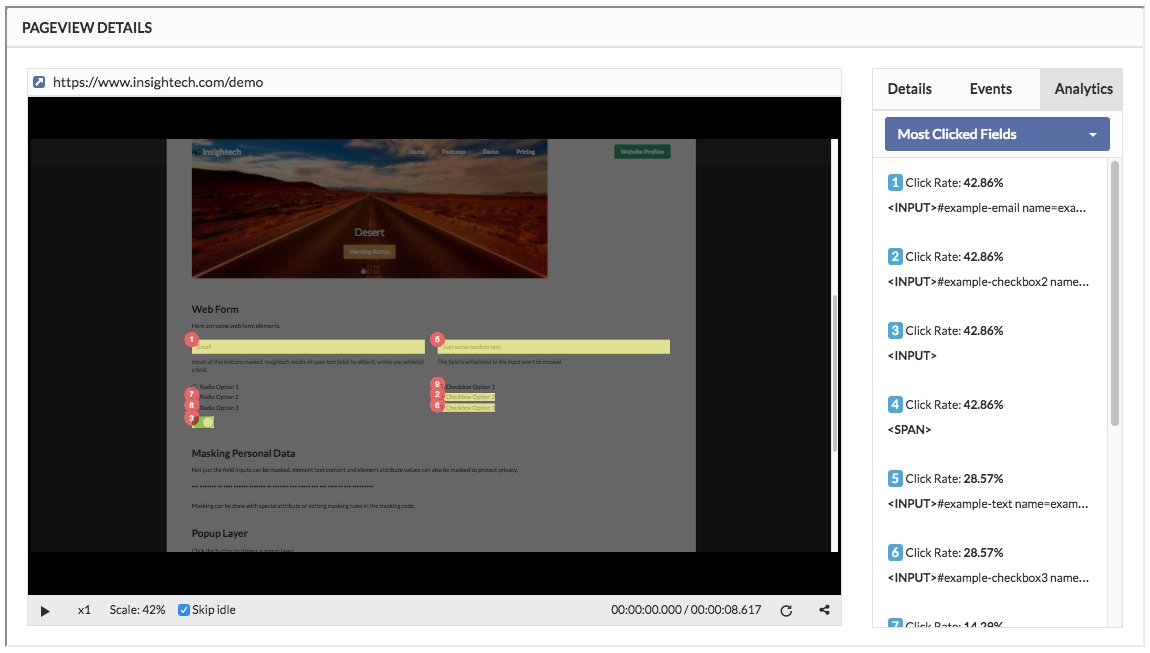This screenshot has height=653, width=1150.
Task: Click red marker 3 on the green toggle
Action: (x=191, y=418)
